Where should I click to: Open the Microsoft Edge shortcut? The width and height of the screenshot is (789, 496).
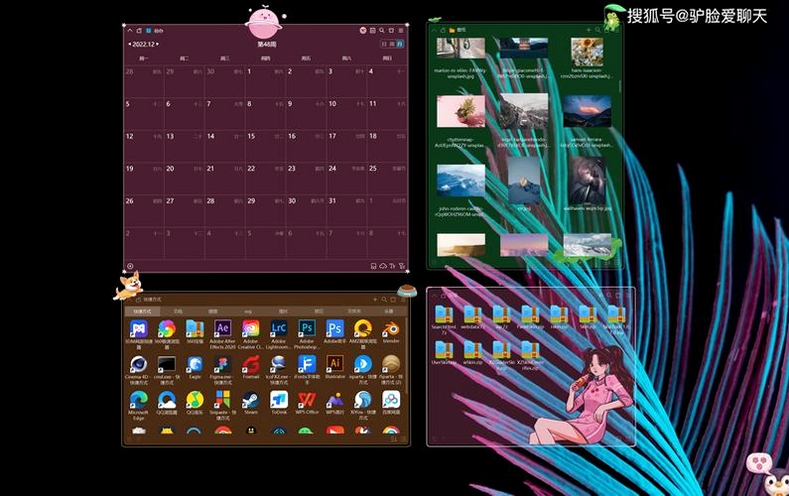[x=138, y=400]
